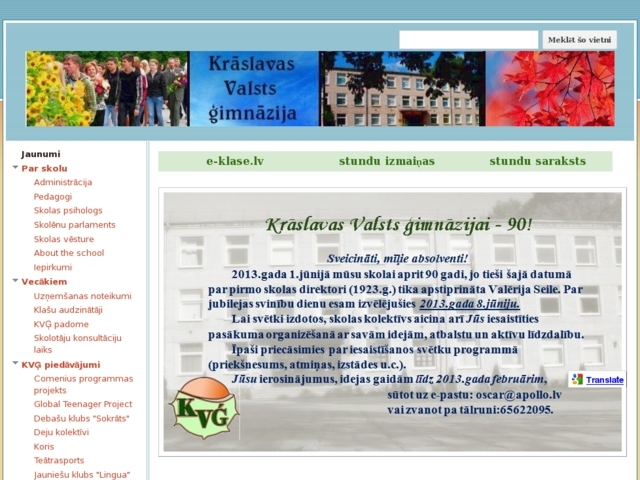
Task: Click the students with sunflowers banner photo
Action: tap(107, 89)
